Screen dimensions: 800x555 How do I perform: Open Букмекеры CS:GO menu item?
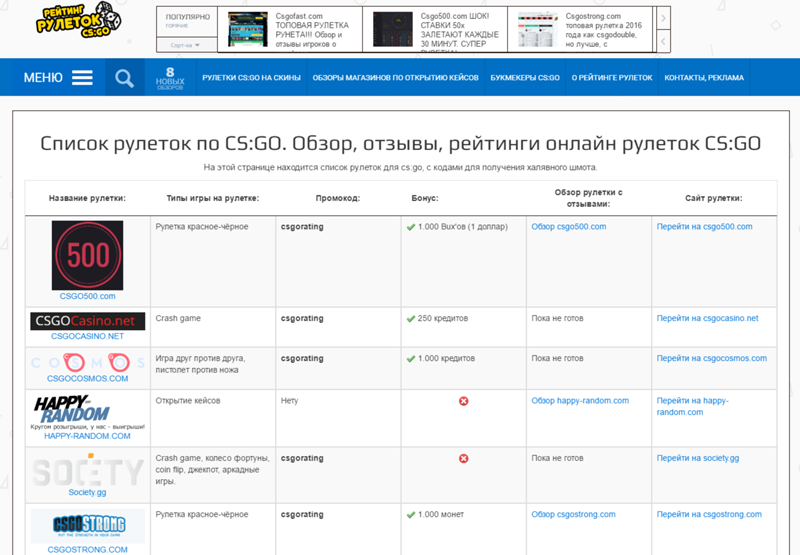[525, 78]
